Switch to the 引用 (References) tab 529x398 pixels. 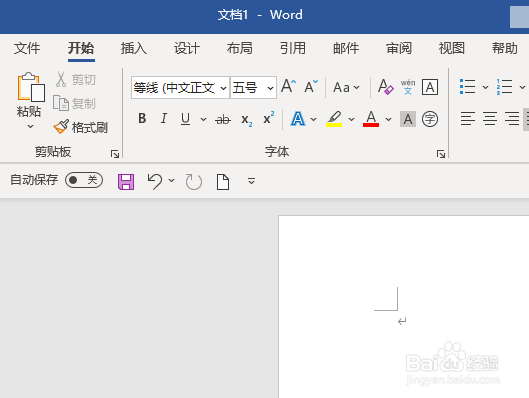point(293,48)
